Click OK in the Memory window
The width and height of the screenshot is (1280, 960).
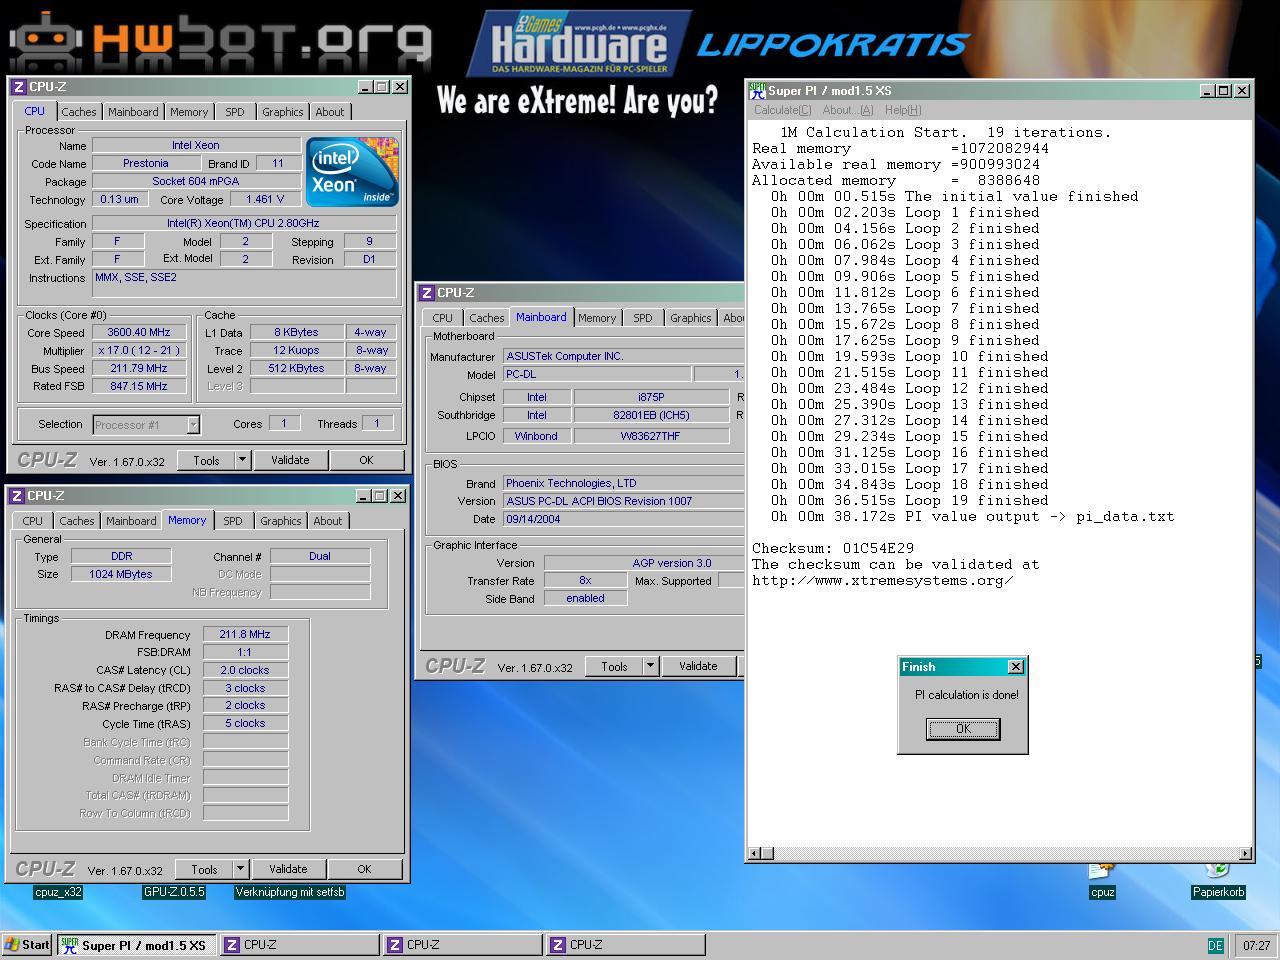364,869
